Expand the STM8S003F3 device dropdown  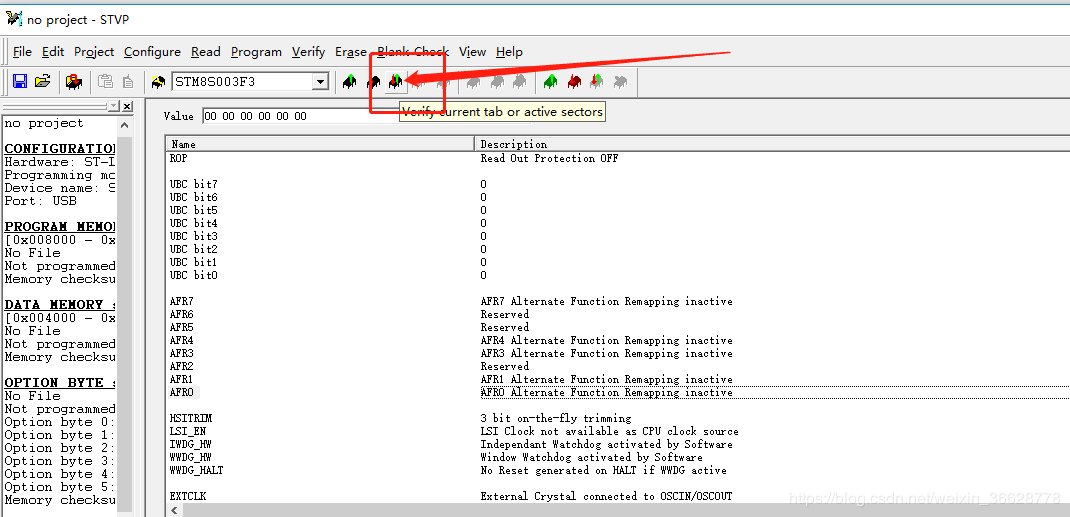click(x=320, y=82)
